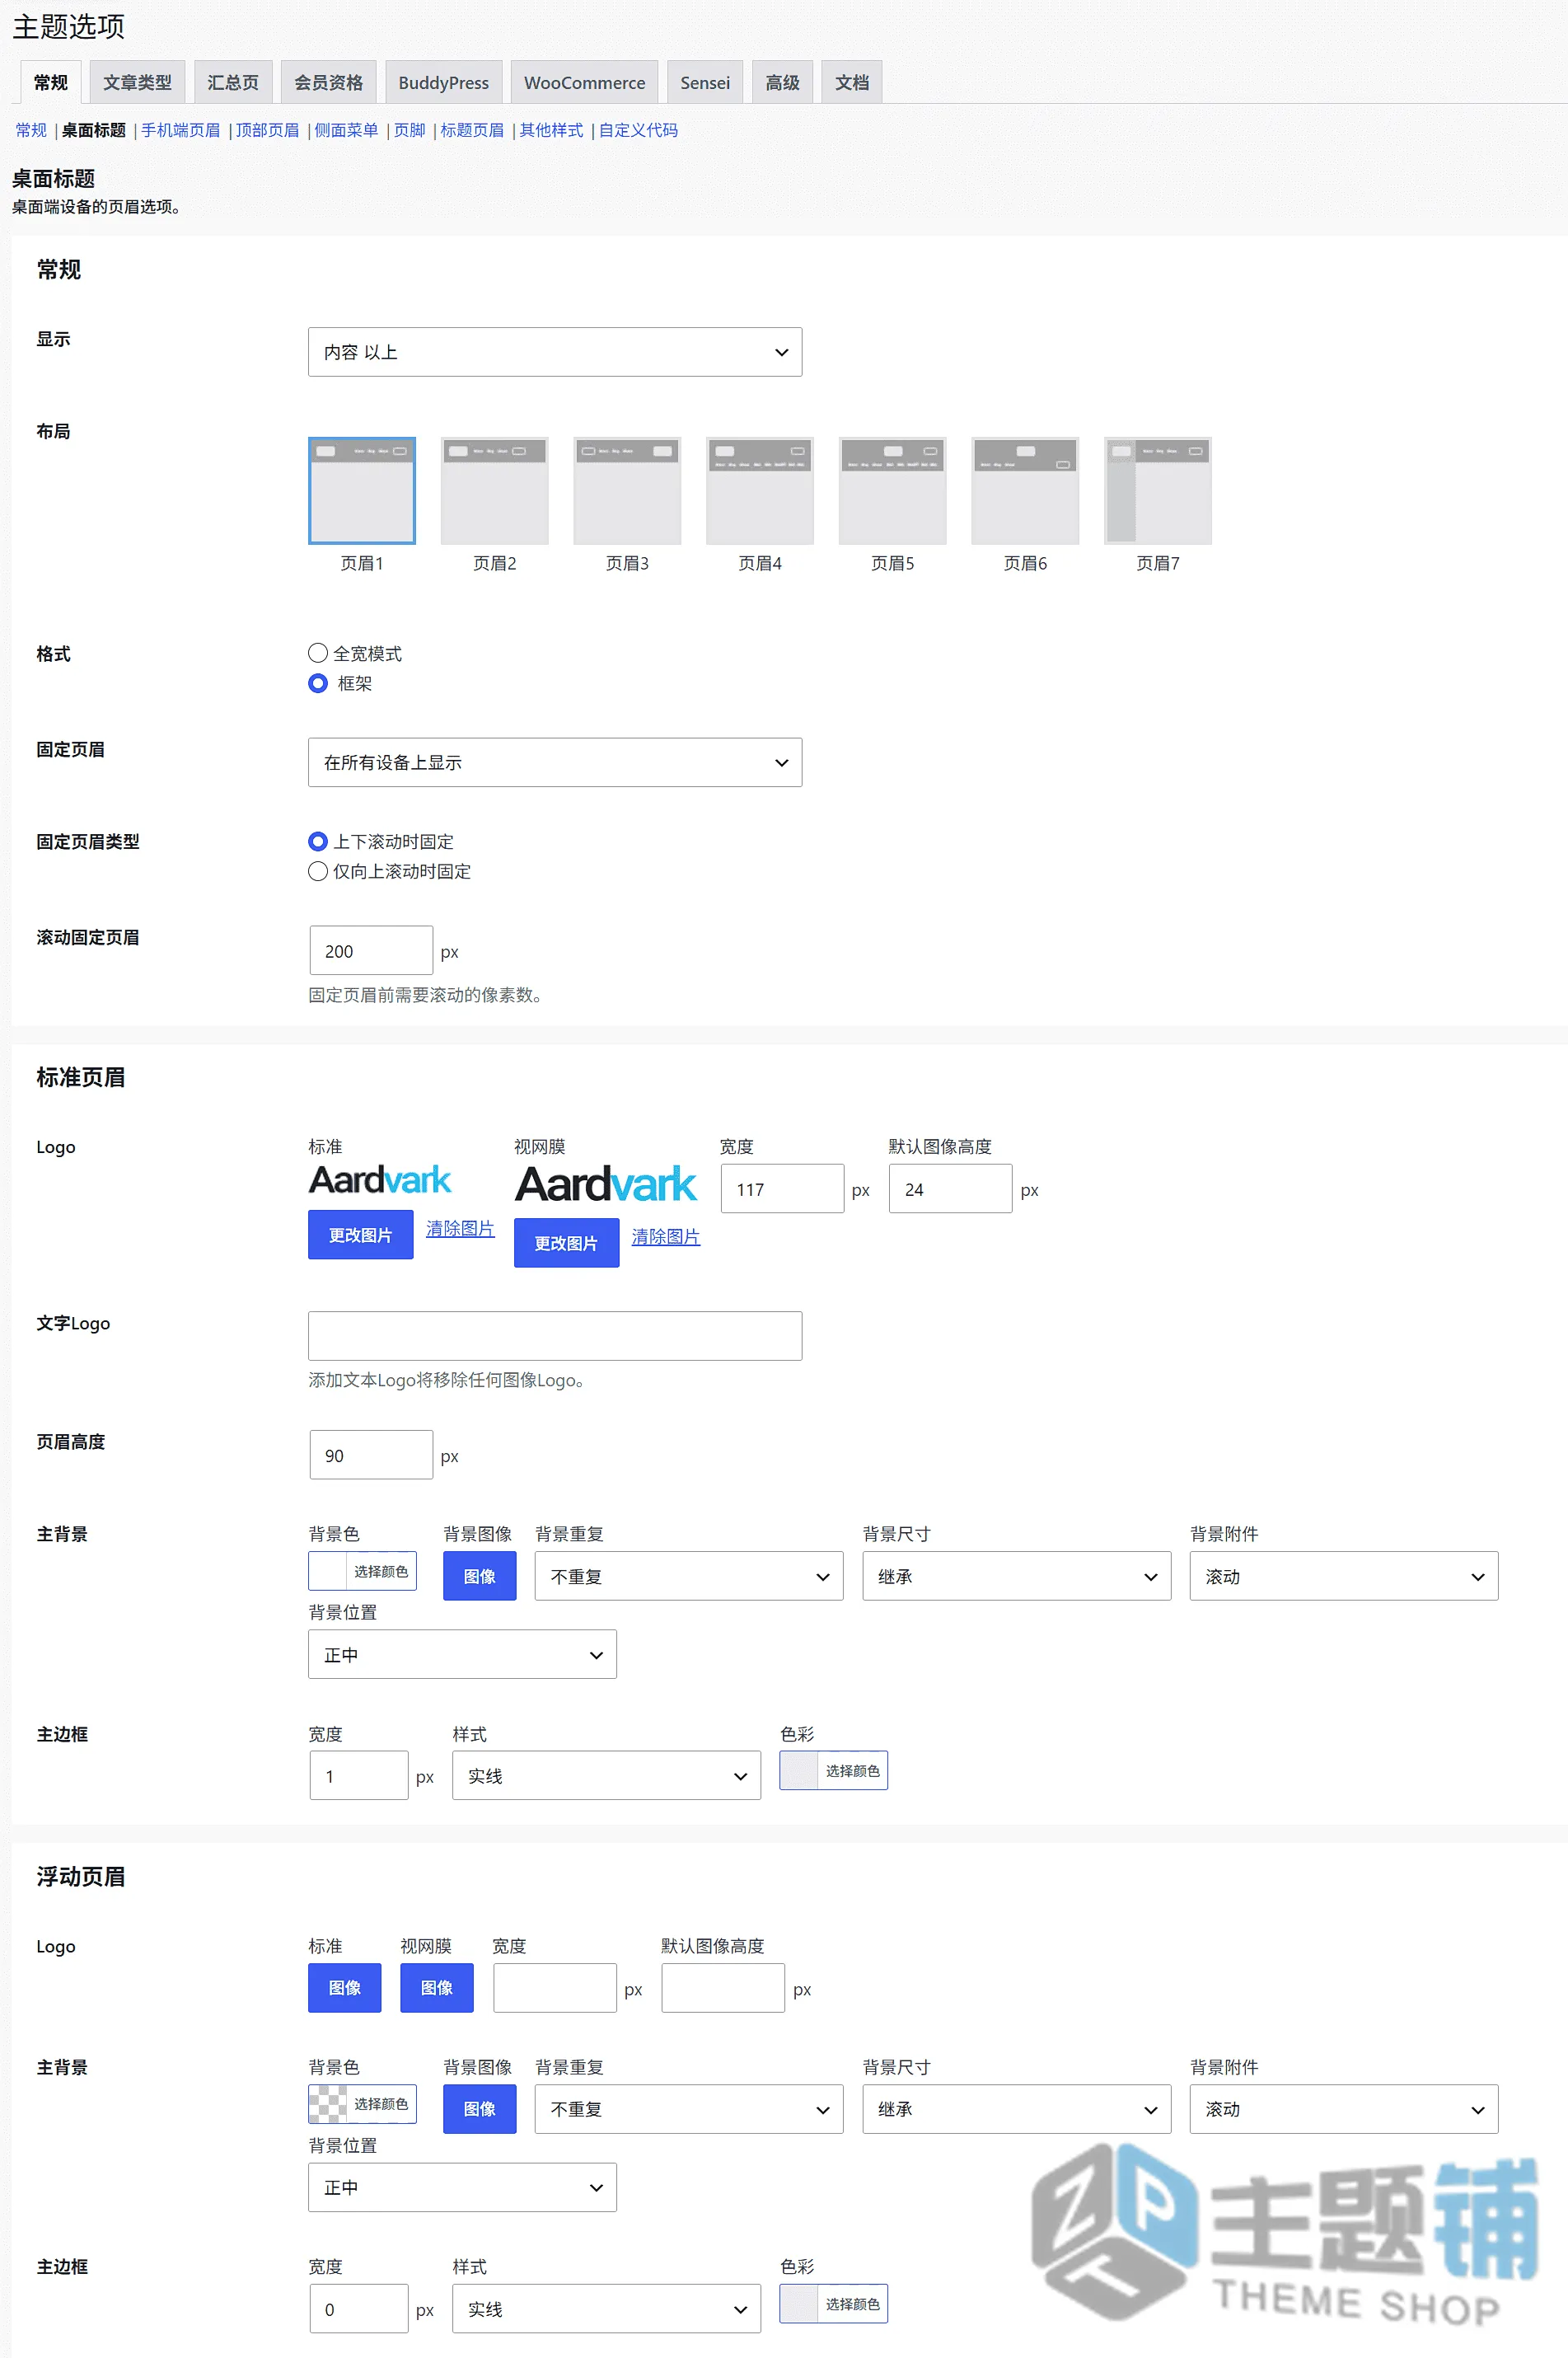The height and width of the screenshot is (2358, 1568).
Task: Select the 页眉1 layout thumbnail
Action: point(362,490)
